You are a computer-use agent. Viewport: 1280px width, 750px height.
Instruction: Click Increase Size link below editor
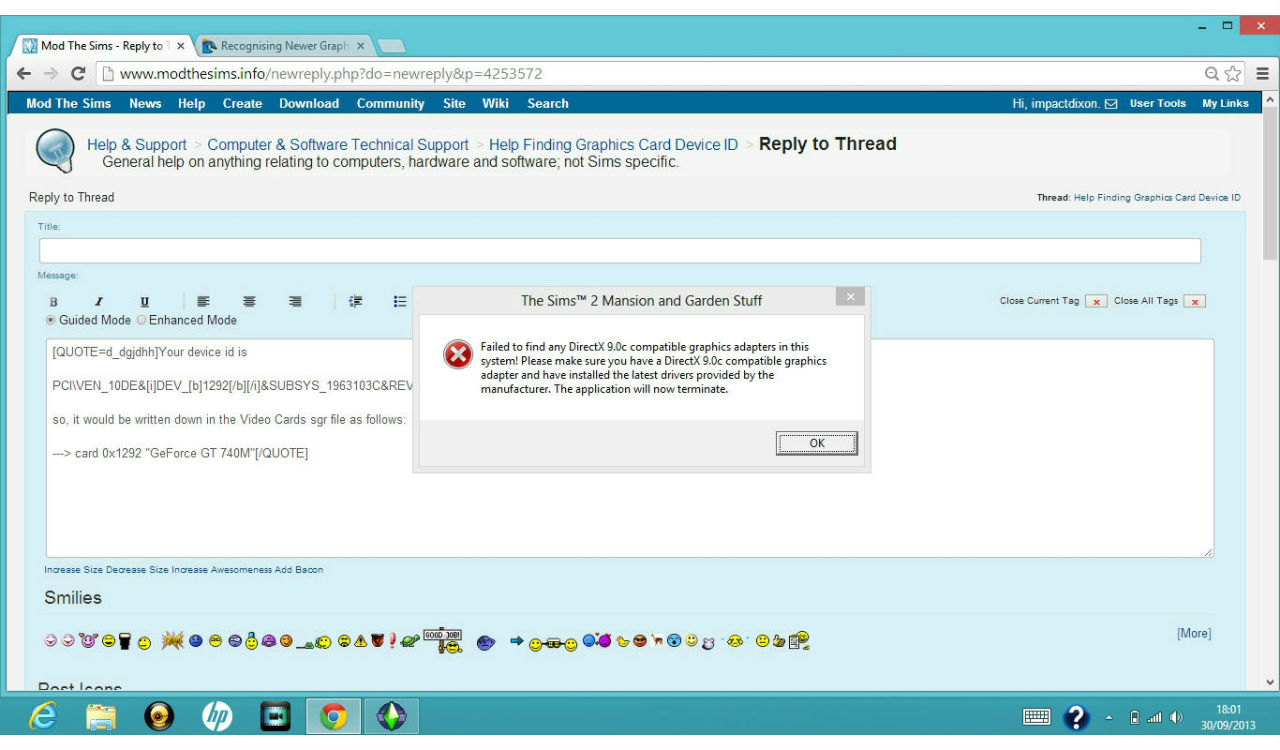(73, 570)
